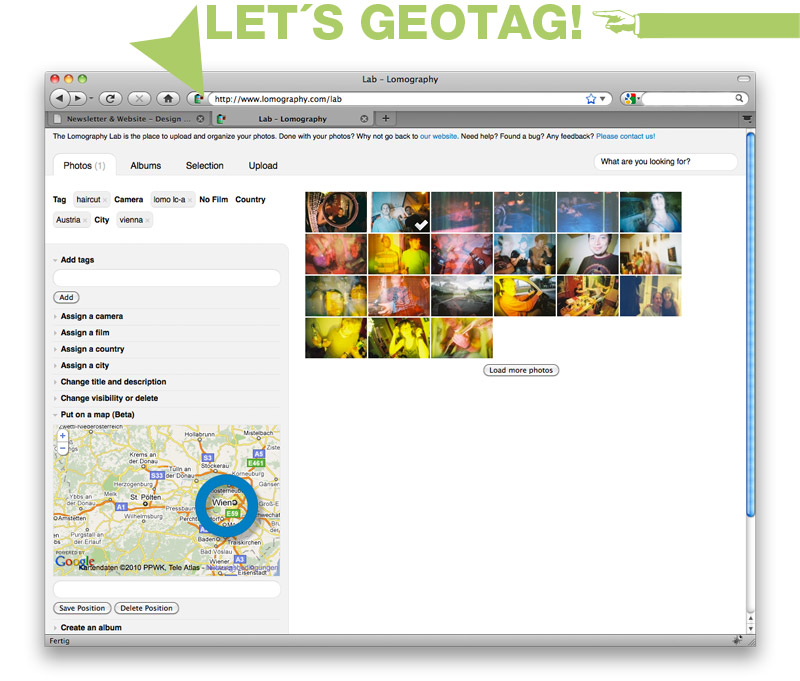This screenshot has height=681, width=800.
Task: Switch to the Albums tab
Action: [145, 165]
